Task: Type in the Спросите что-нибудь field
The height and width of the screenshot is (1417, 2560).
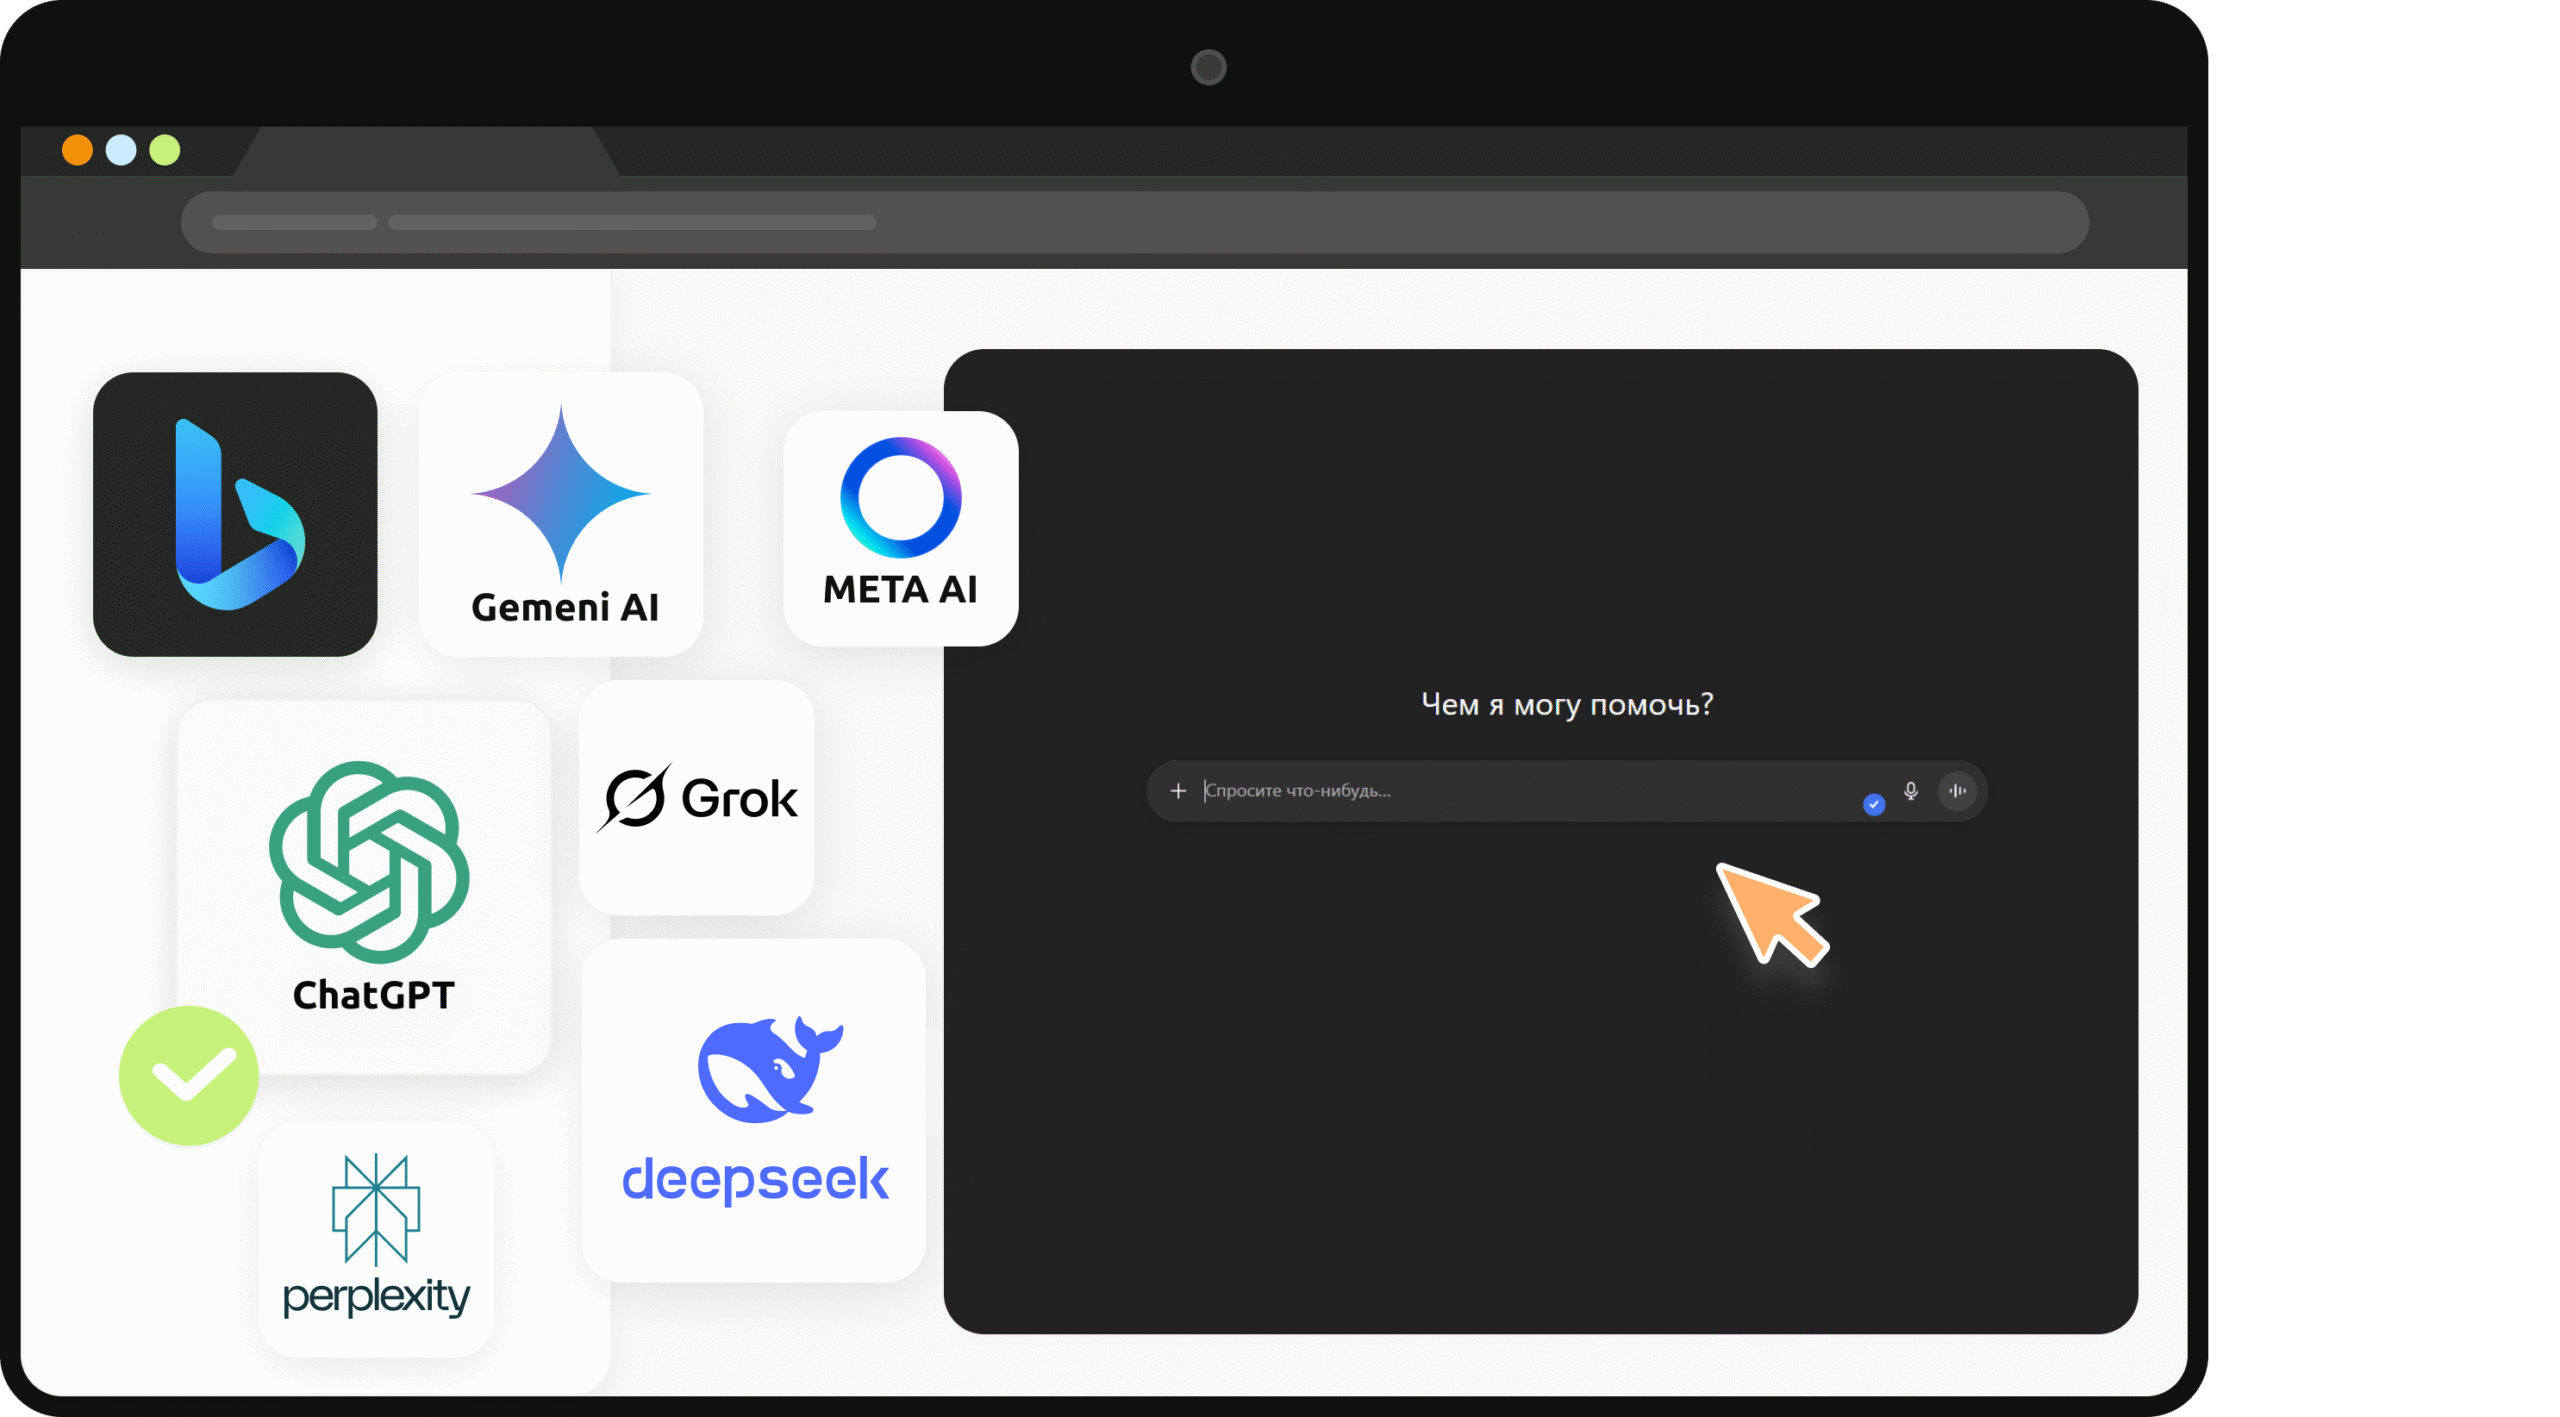Action: pos(1500,790)
